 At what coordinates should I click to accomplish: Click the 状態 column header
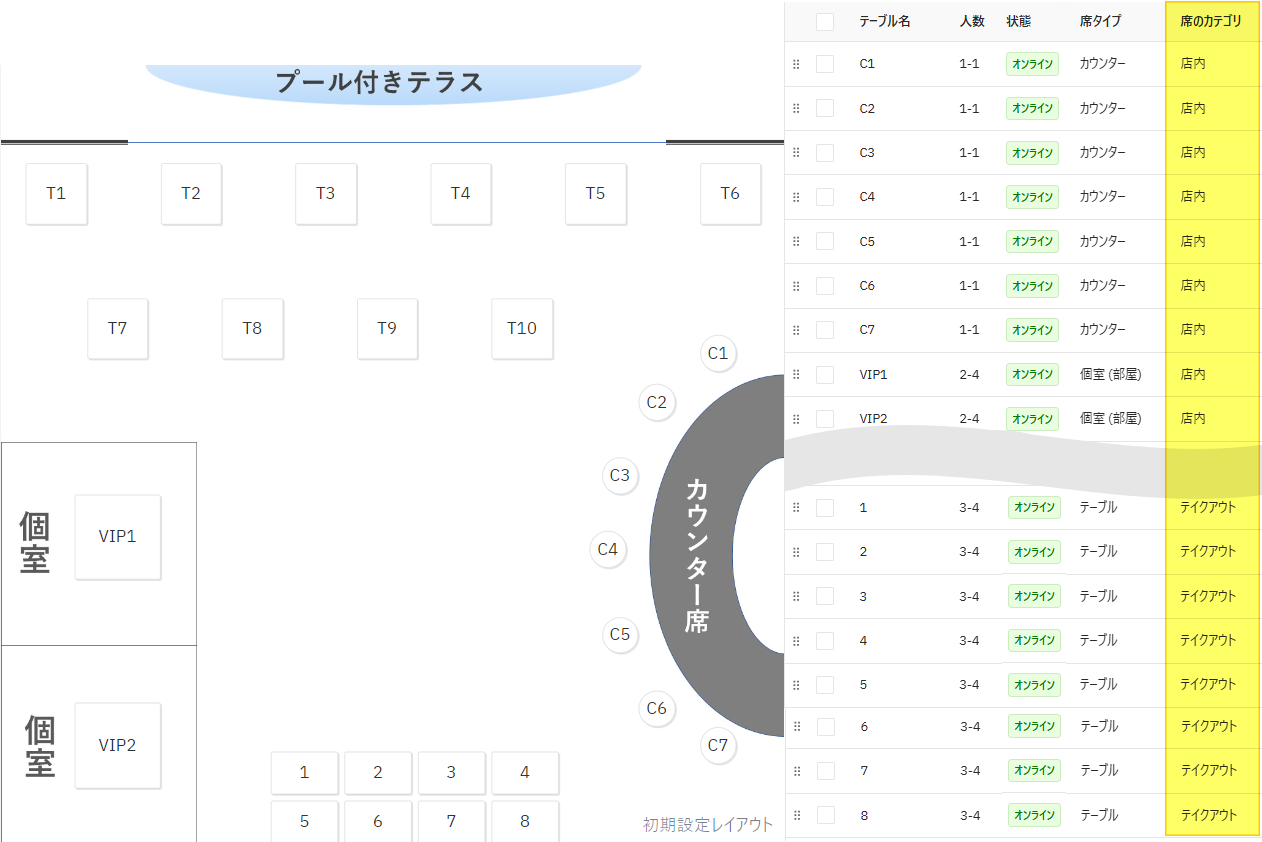(1019, 21)
